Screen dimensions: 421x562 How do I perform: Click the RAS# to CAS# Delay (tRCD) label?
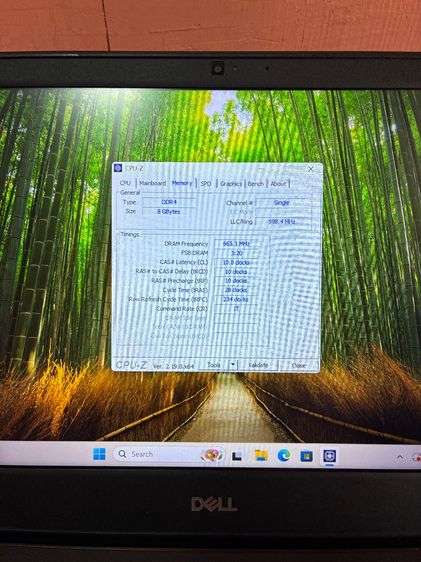point(172,271)
